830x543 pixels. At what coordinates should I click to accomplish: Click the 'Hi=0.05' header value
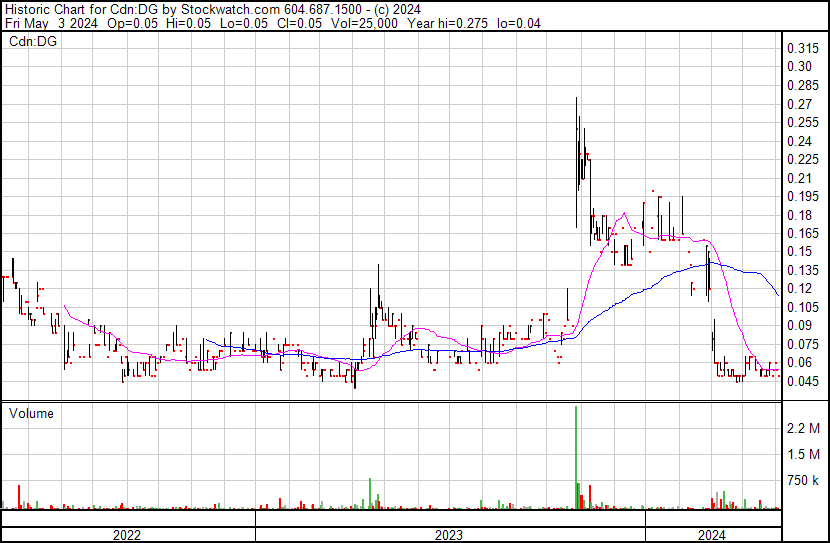coord(188,23)
